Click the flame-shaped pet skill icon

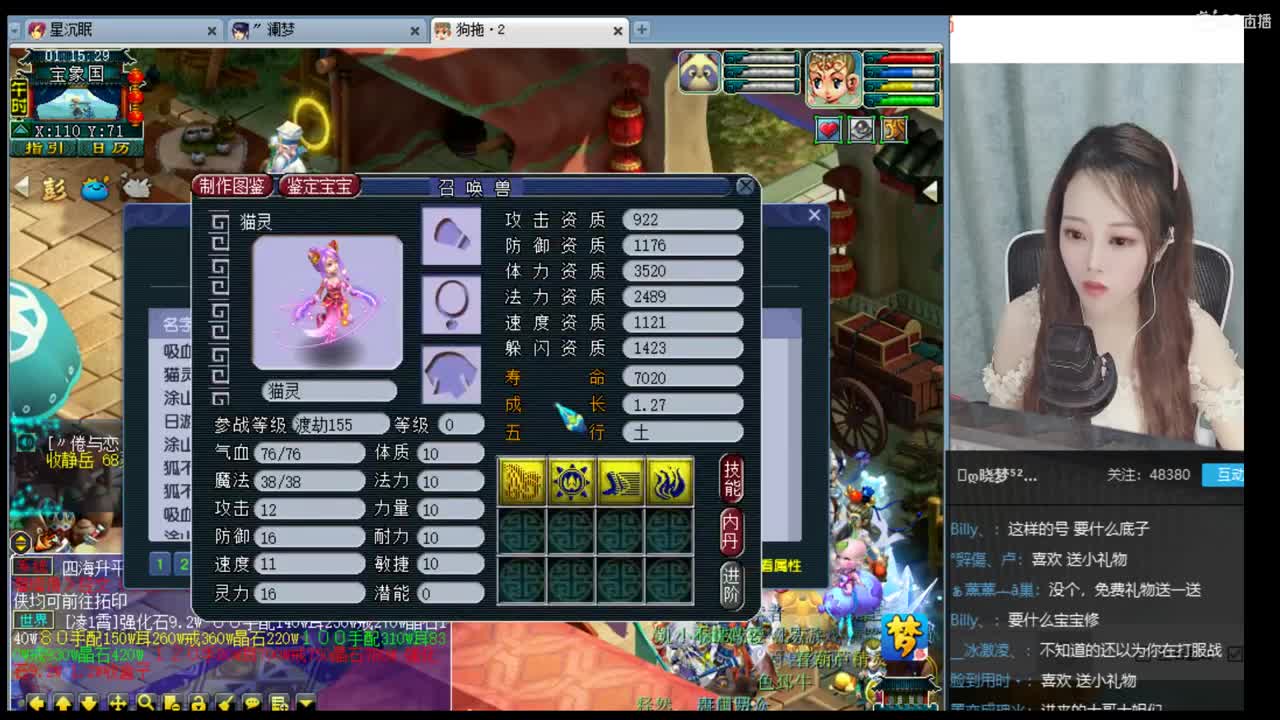pyautogui.click(x=670, y=482)
